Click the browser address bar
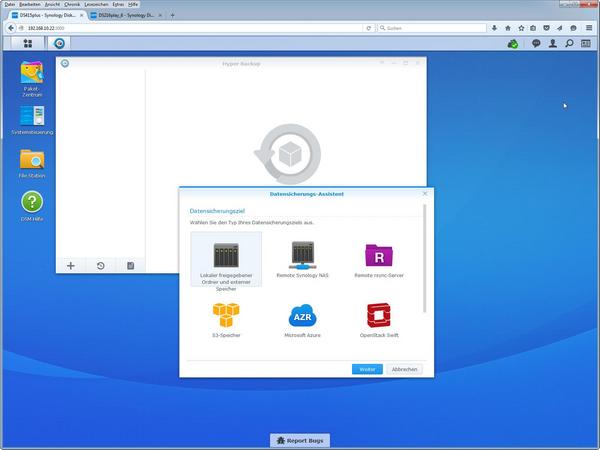Viewport: 600px width, 450px height. [x=193, y=28]
